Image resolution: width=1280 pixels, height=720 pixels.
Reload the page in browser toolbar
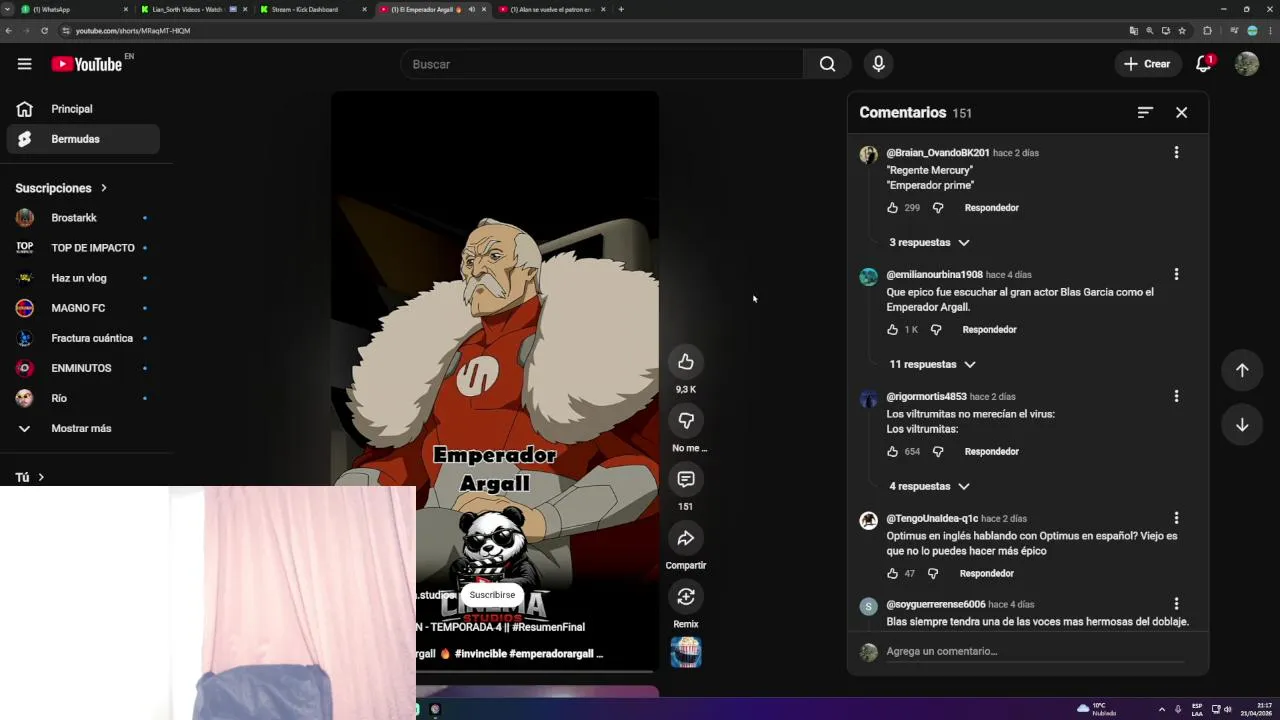click(x=44, y=31)
